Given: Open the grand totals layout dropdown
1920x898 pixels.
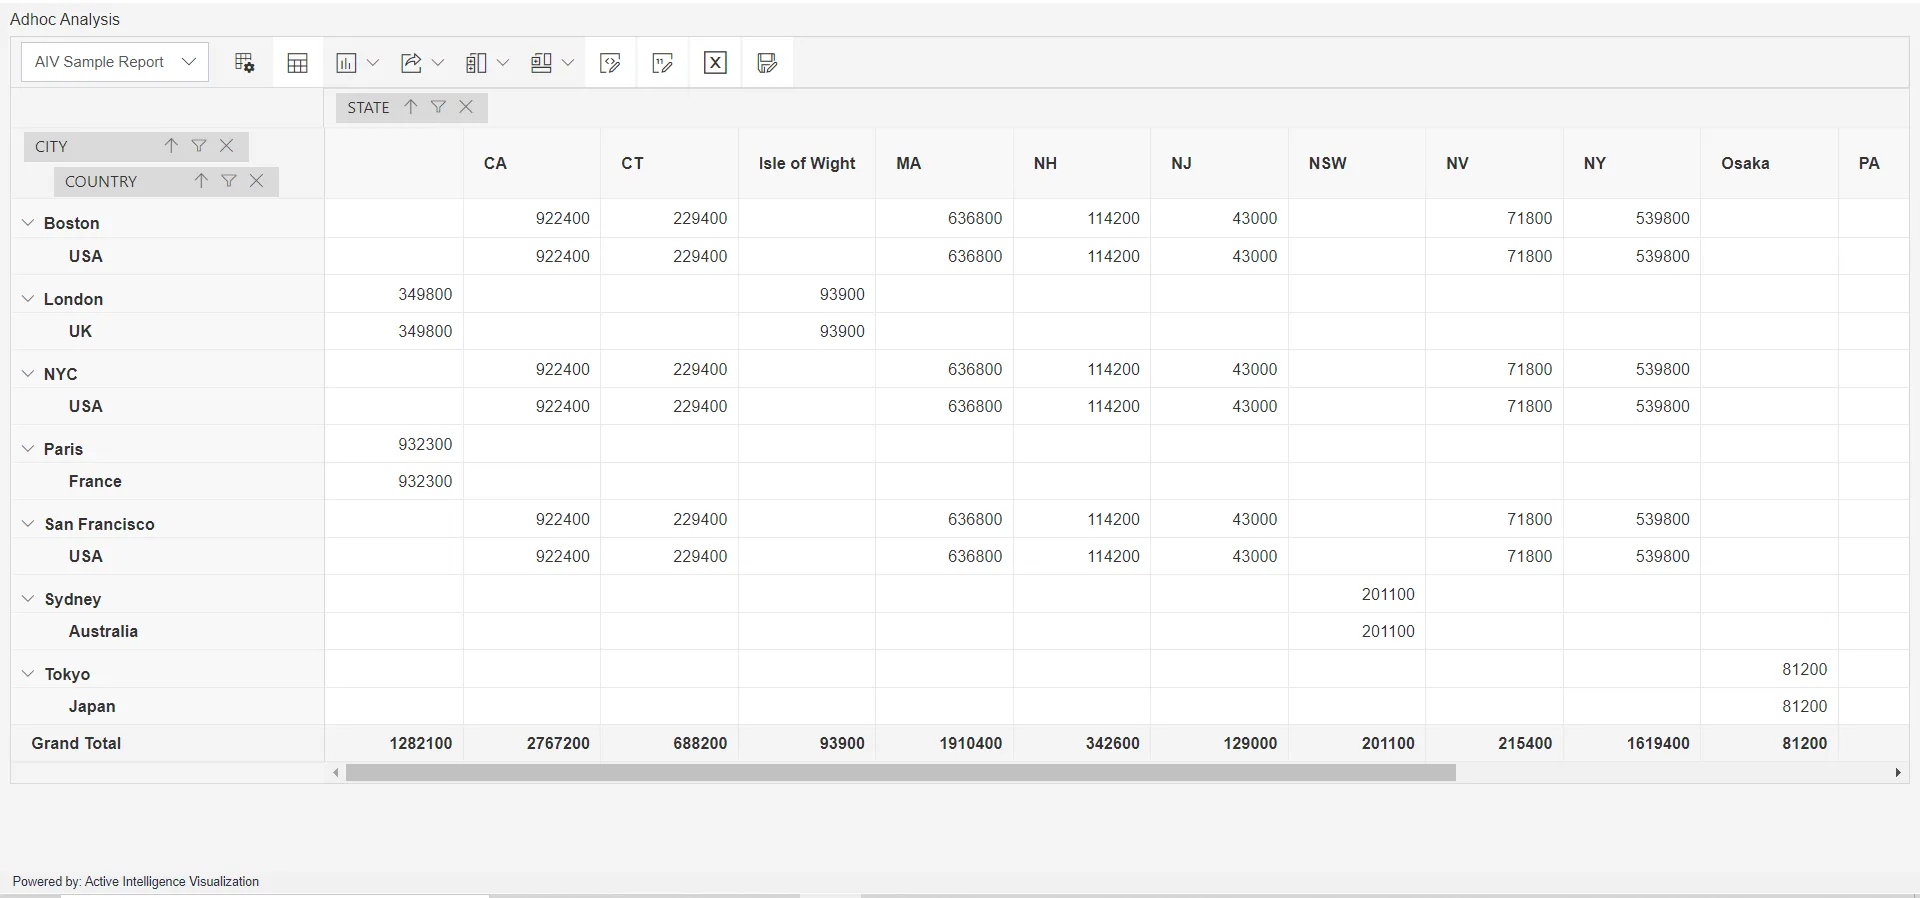Looking at the screenshot, I should click(x=552, y=63).
